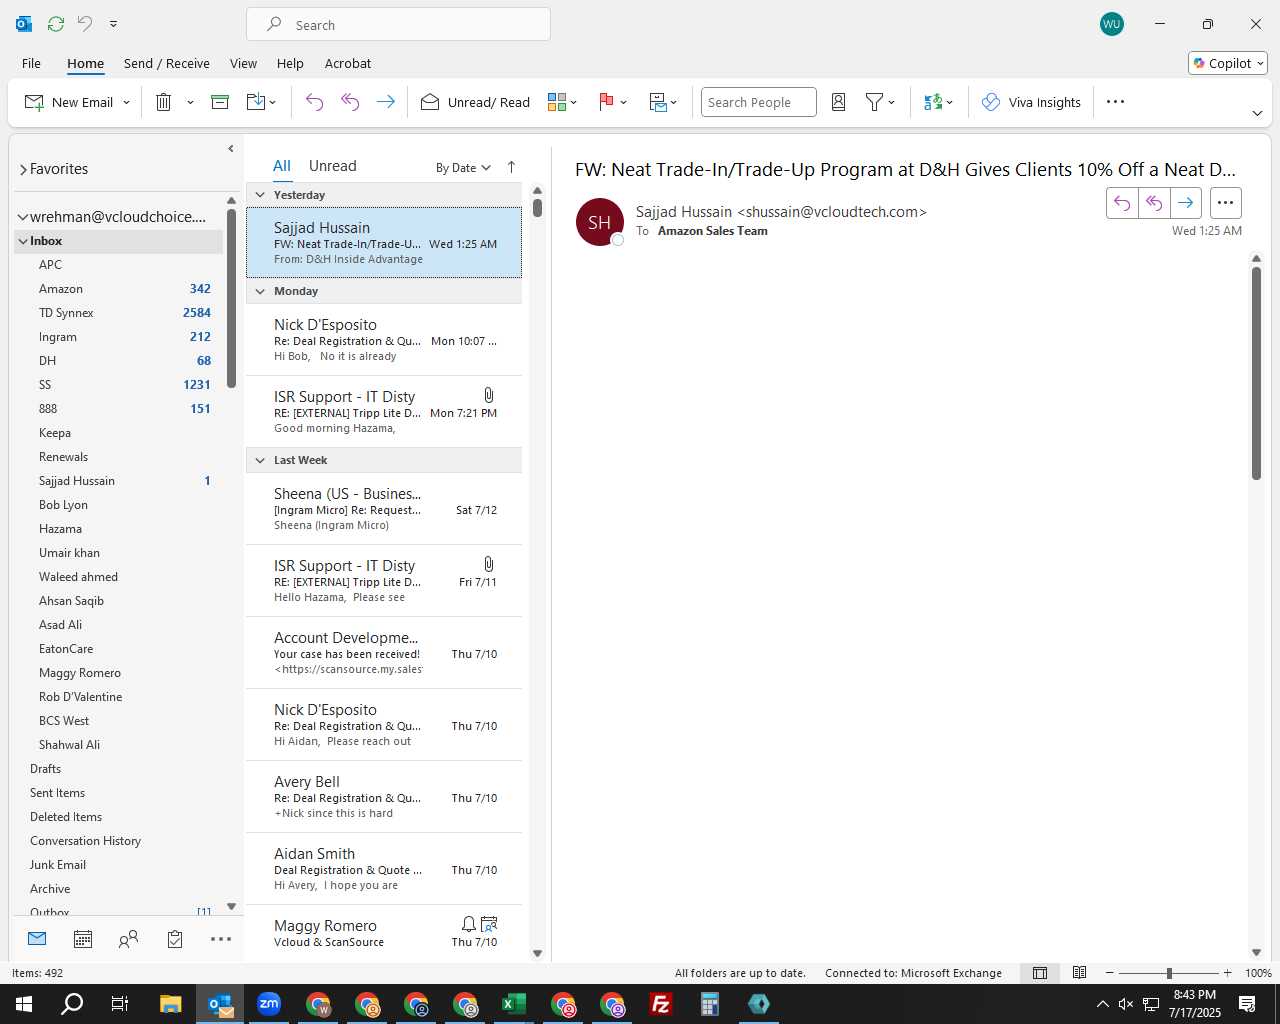Image resolution: width=1280 pixels, height=1024 pixels.
Task: Expand the ribbon display options chevron
Action: 1257,113
